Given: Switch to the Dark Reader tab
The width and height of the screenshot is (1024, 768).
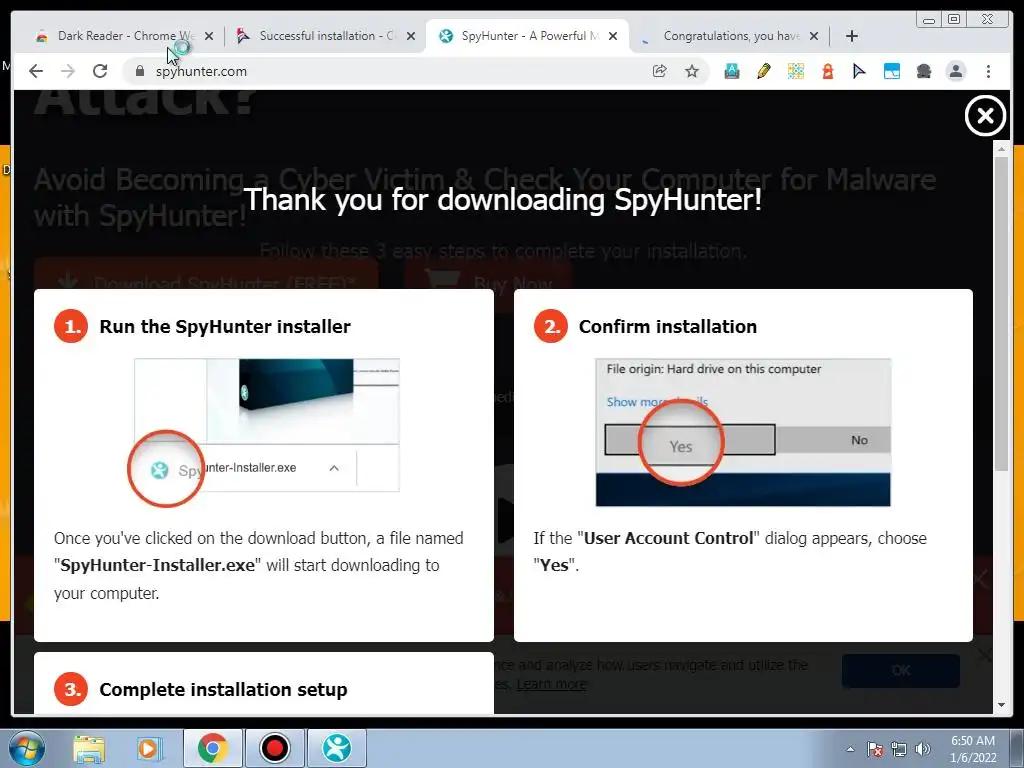Looking at the screenshot, I should tap(124, 36).
